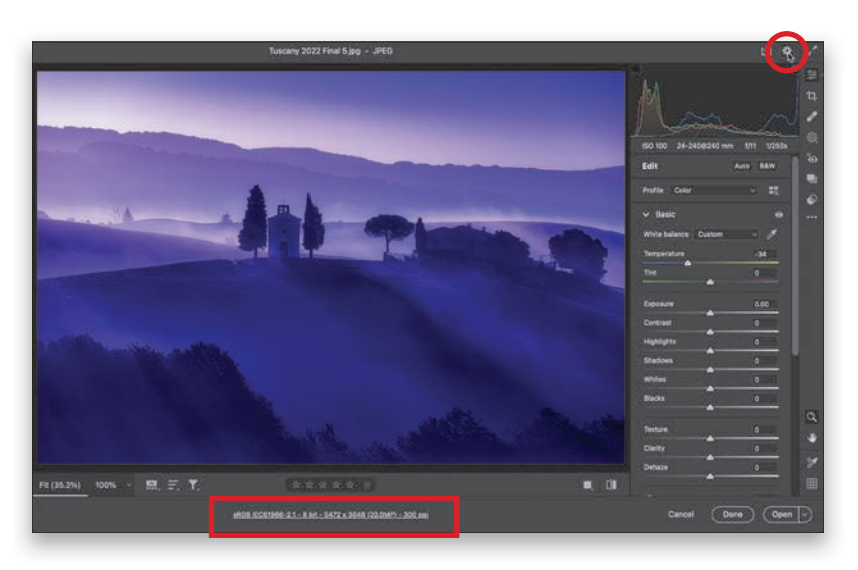
Task: Select the Healing brush tool
Action: click(x=812, y=117)
